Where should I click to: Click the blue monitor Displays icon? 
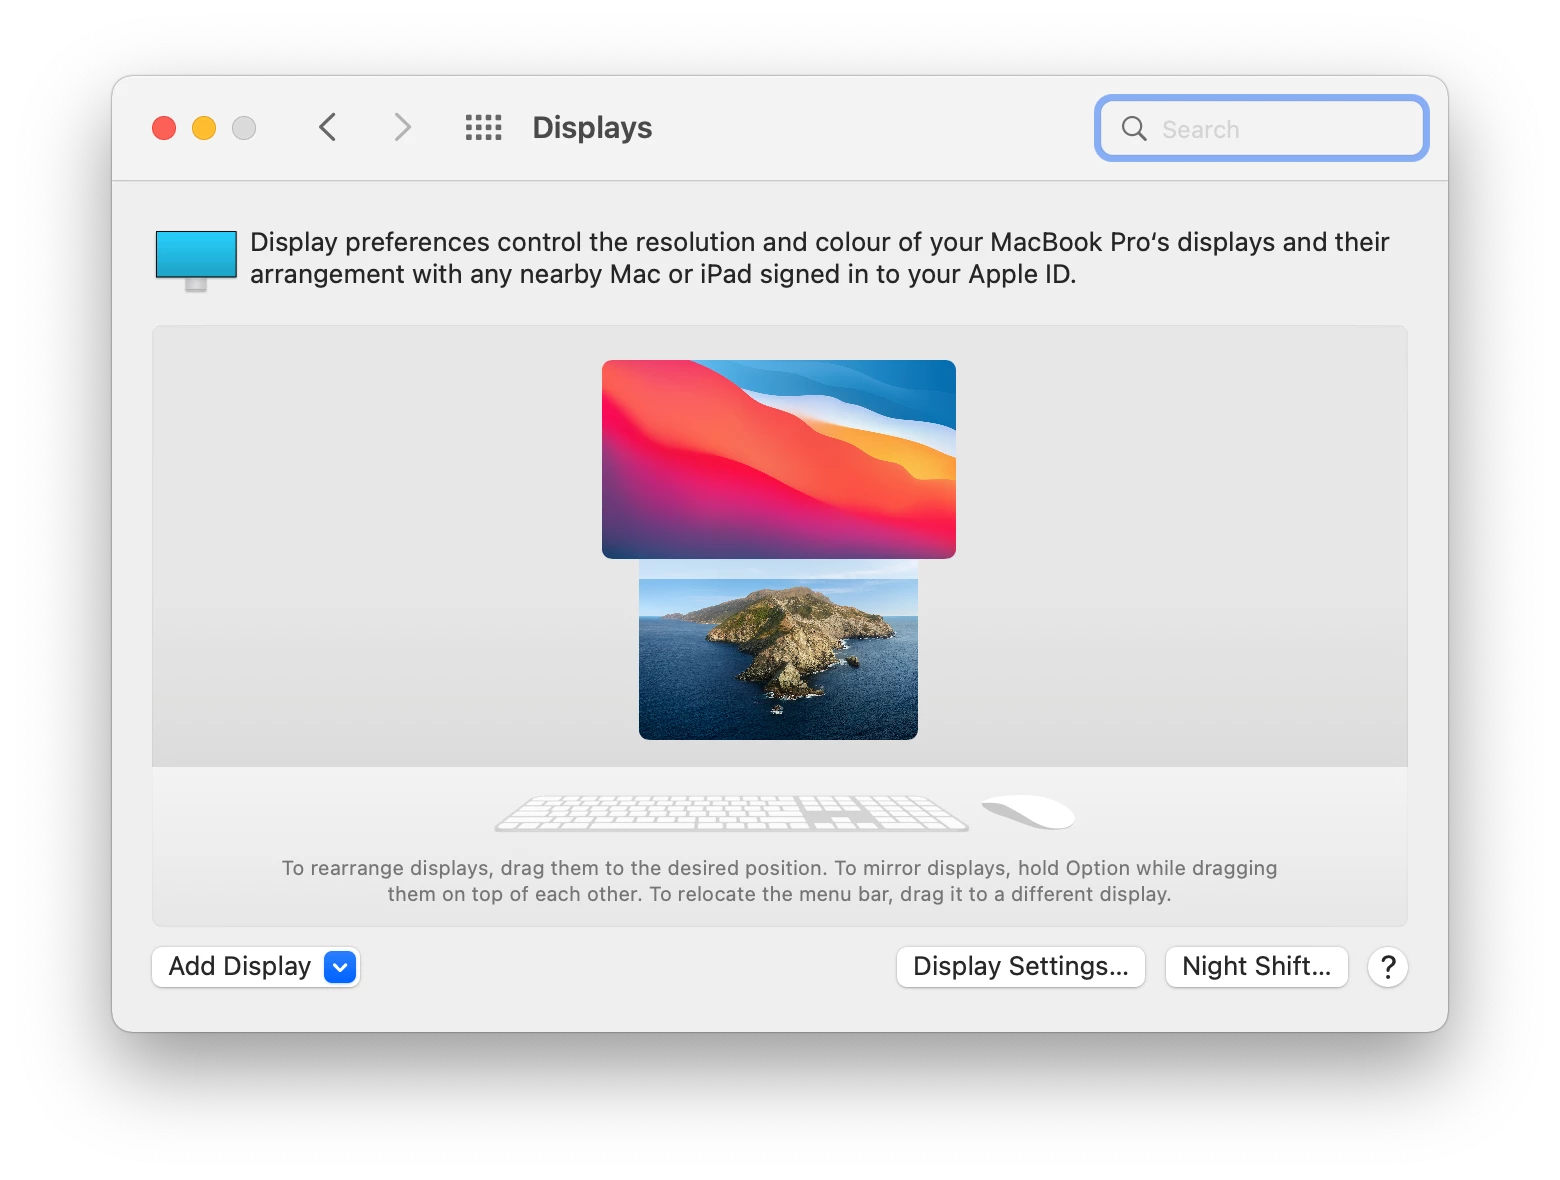click(196, 260)
